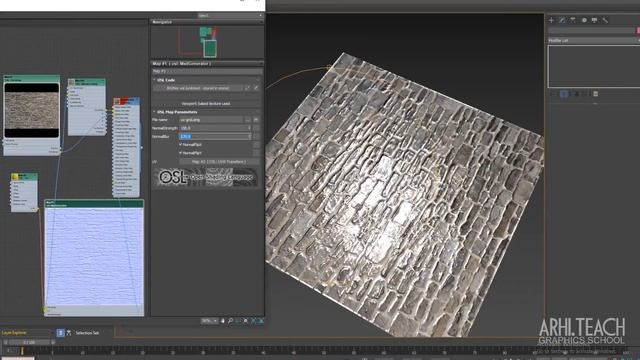The width and height of the screenshot is (640, 360).
Task: Click the OSL Open Shading Language banner
Action: (206, 177)
